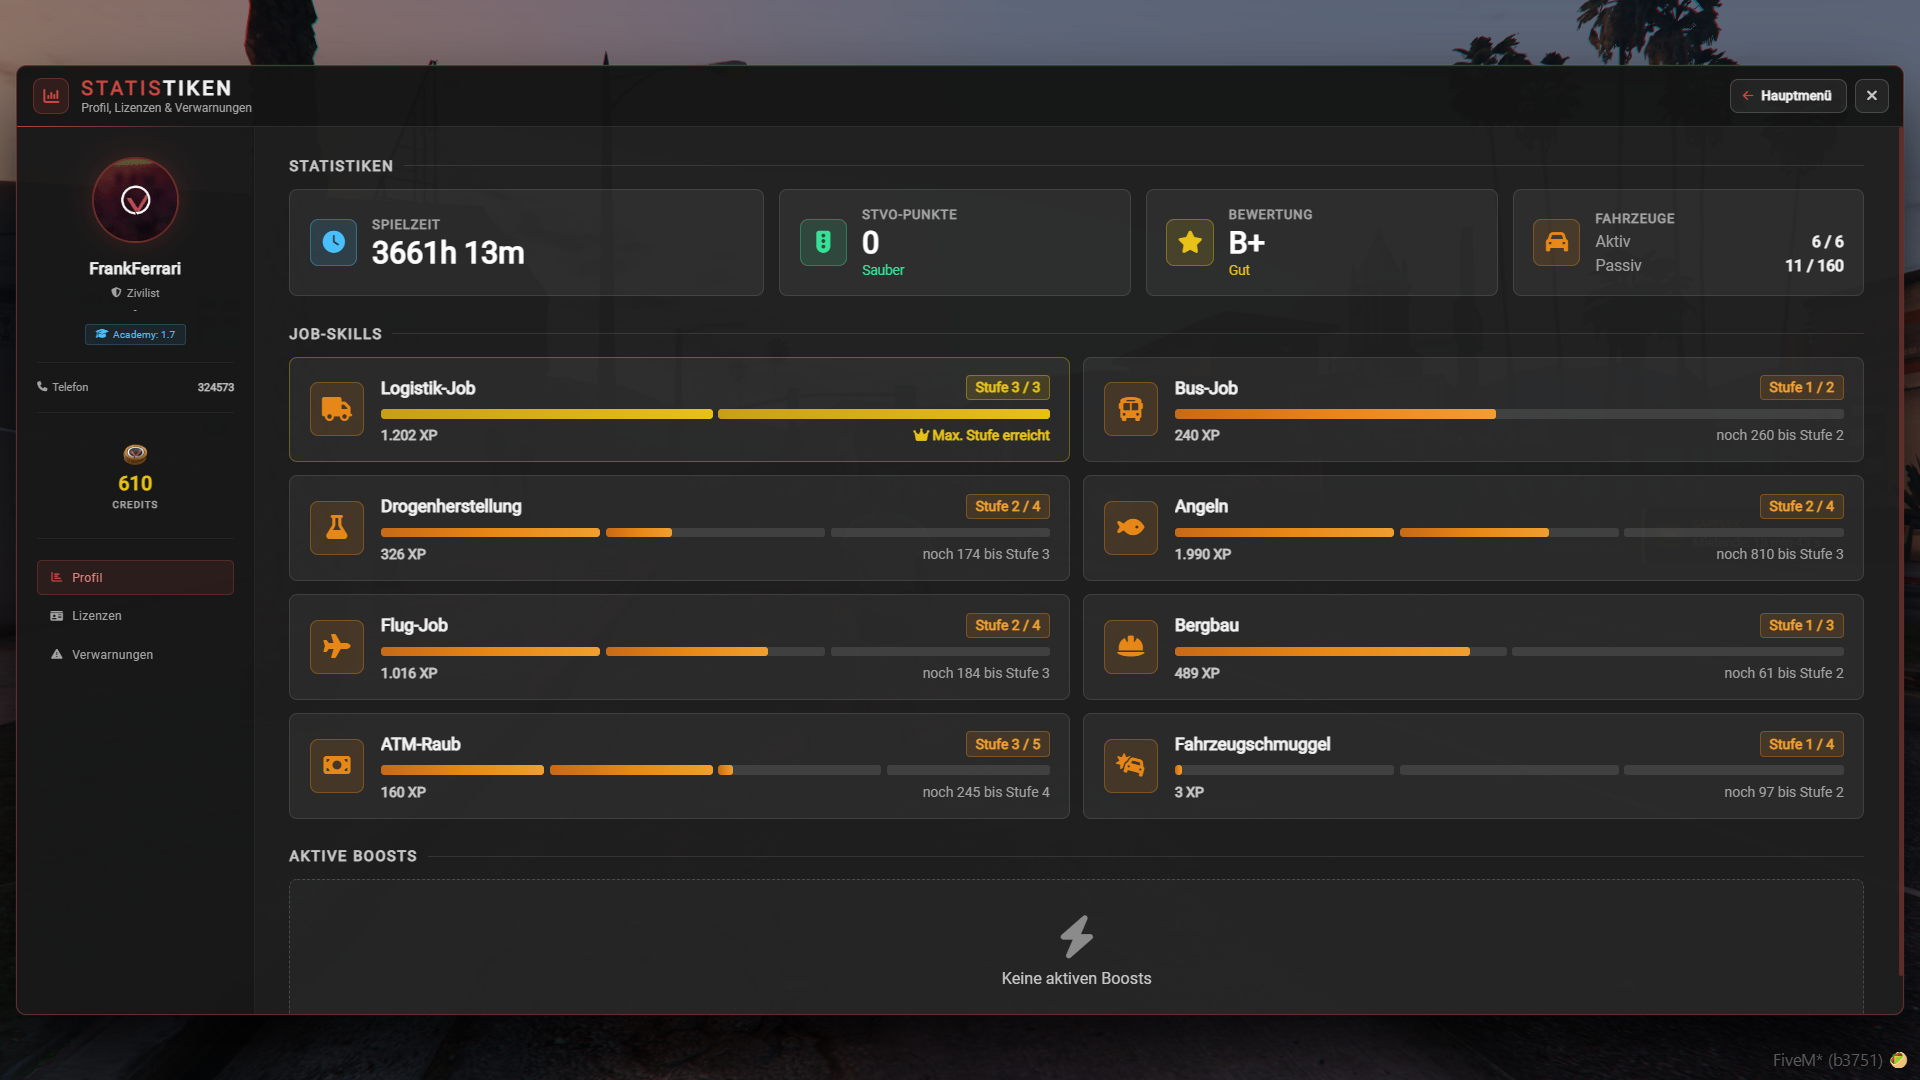Click the Statistiken chart icon in header

click(x=51, y=96)
